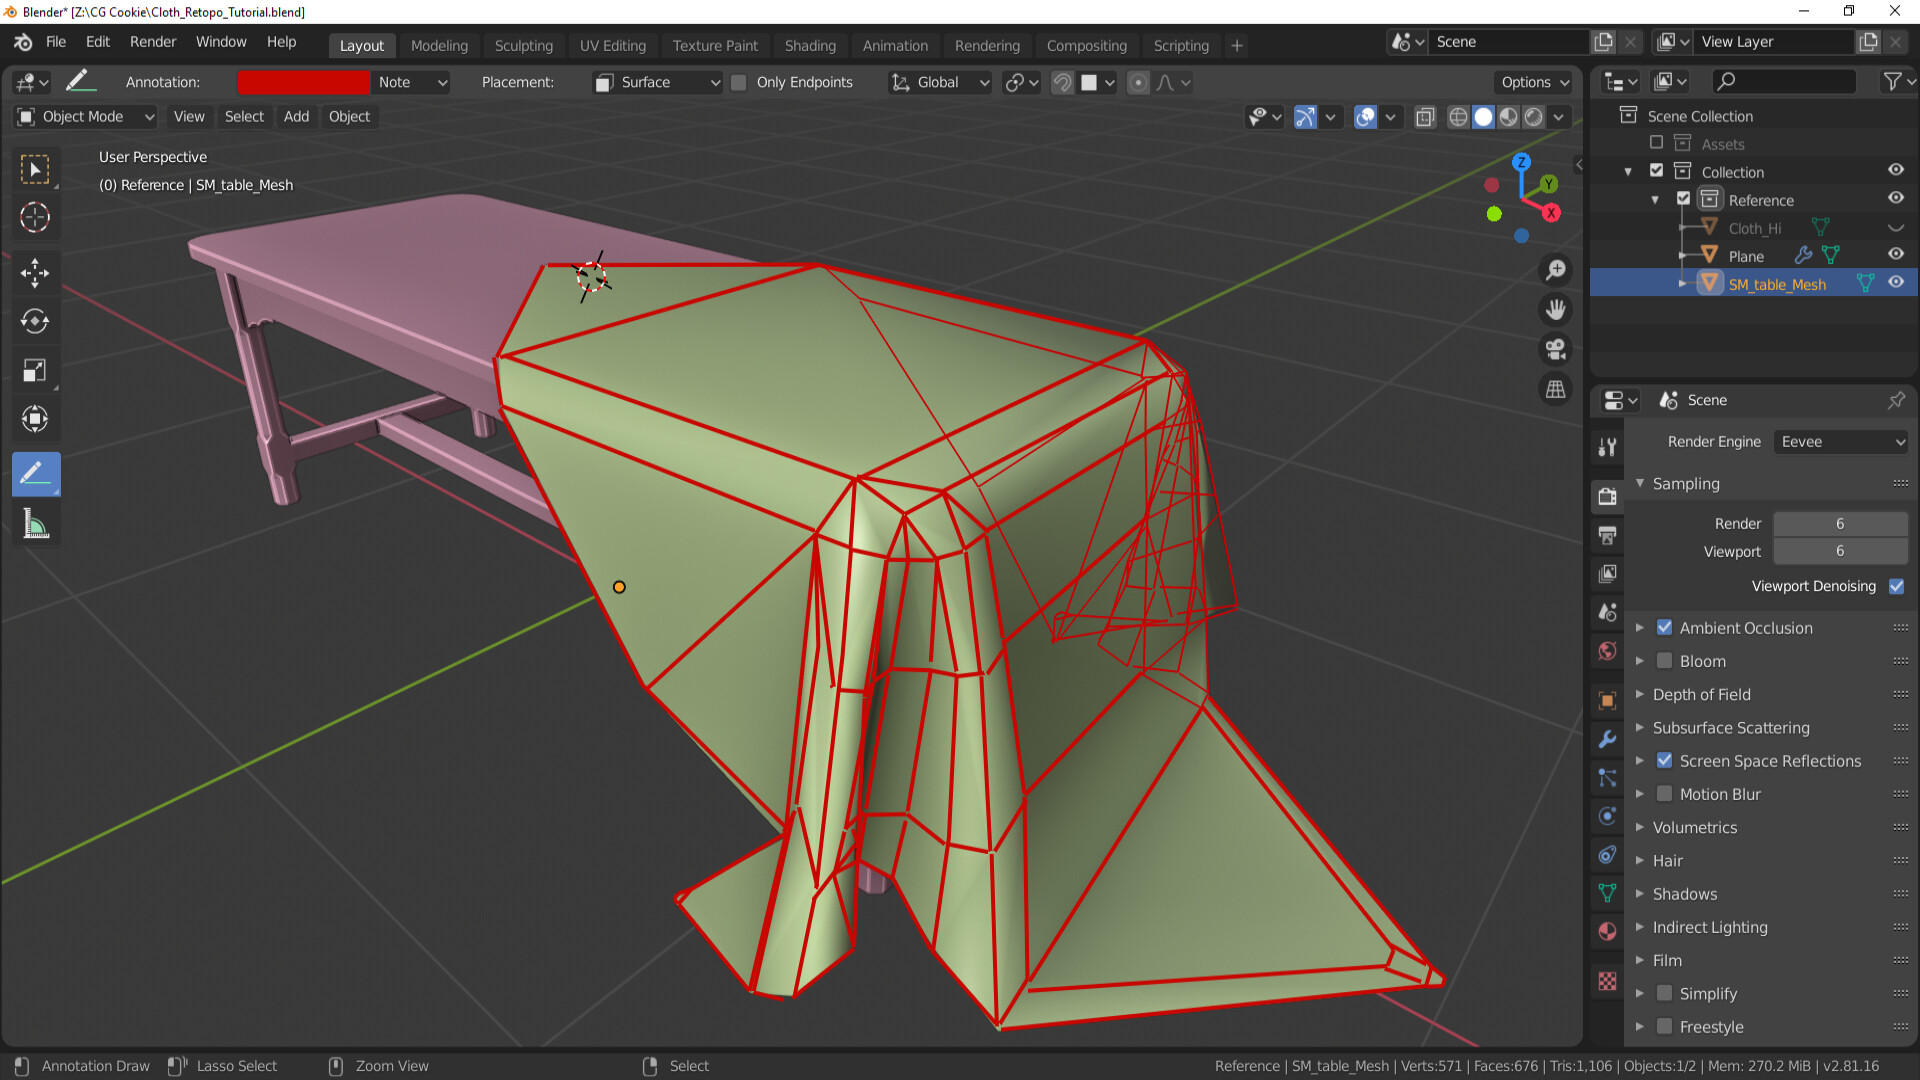The width and height of the screenshot is (1920, 1080).
Task: Open the Particles properties tab
Action: pos(1607,777)
